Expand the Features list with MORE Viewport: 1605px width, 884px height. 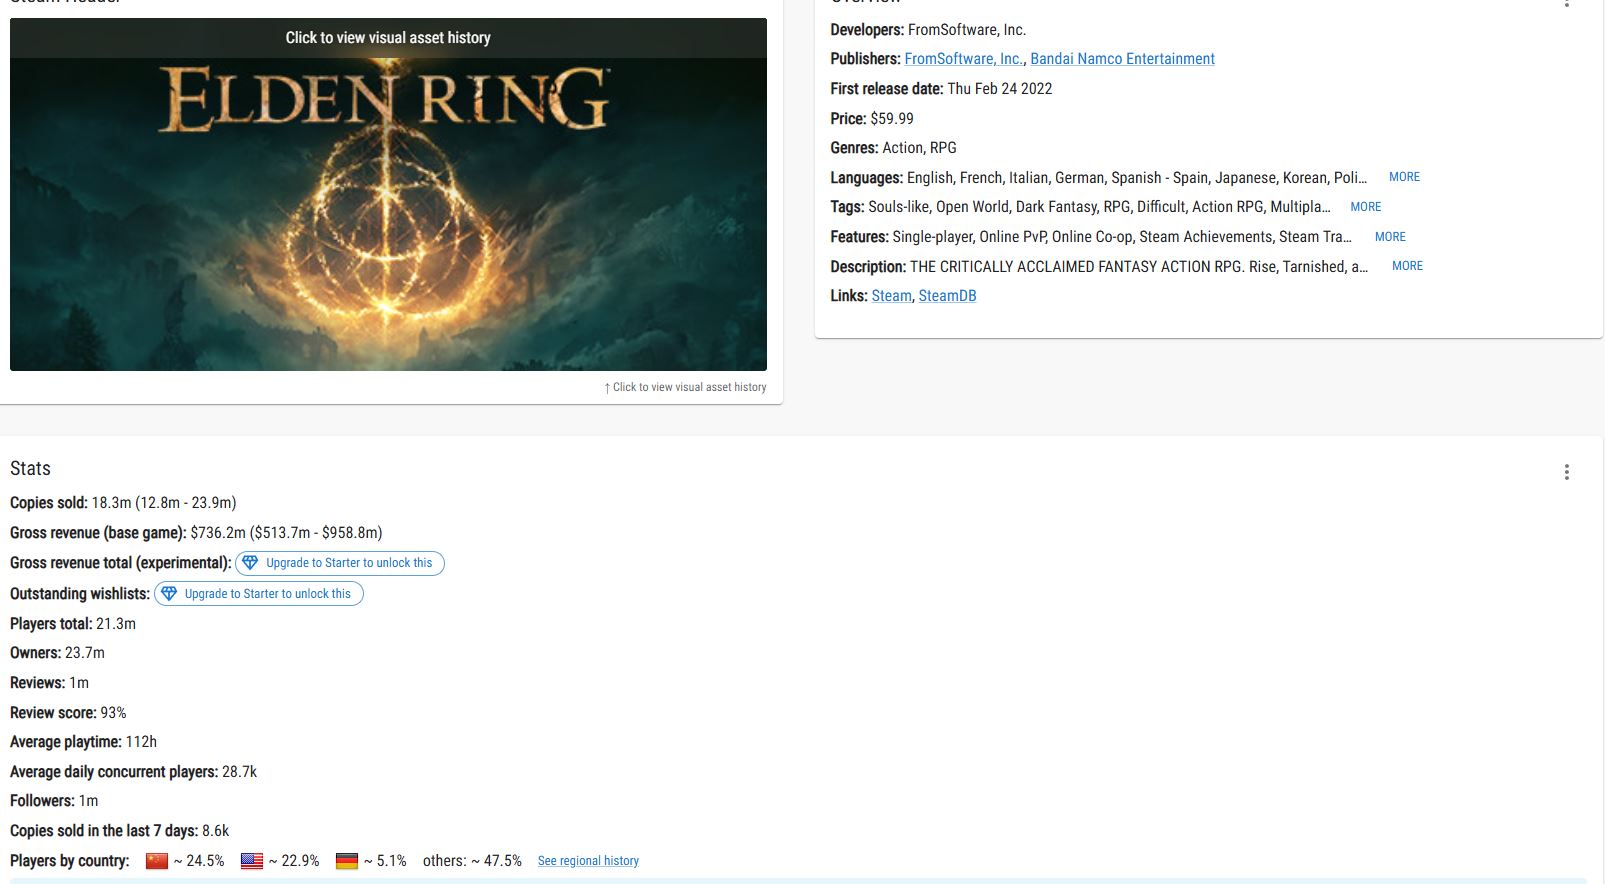(x=1390, y=237)
